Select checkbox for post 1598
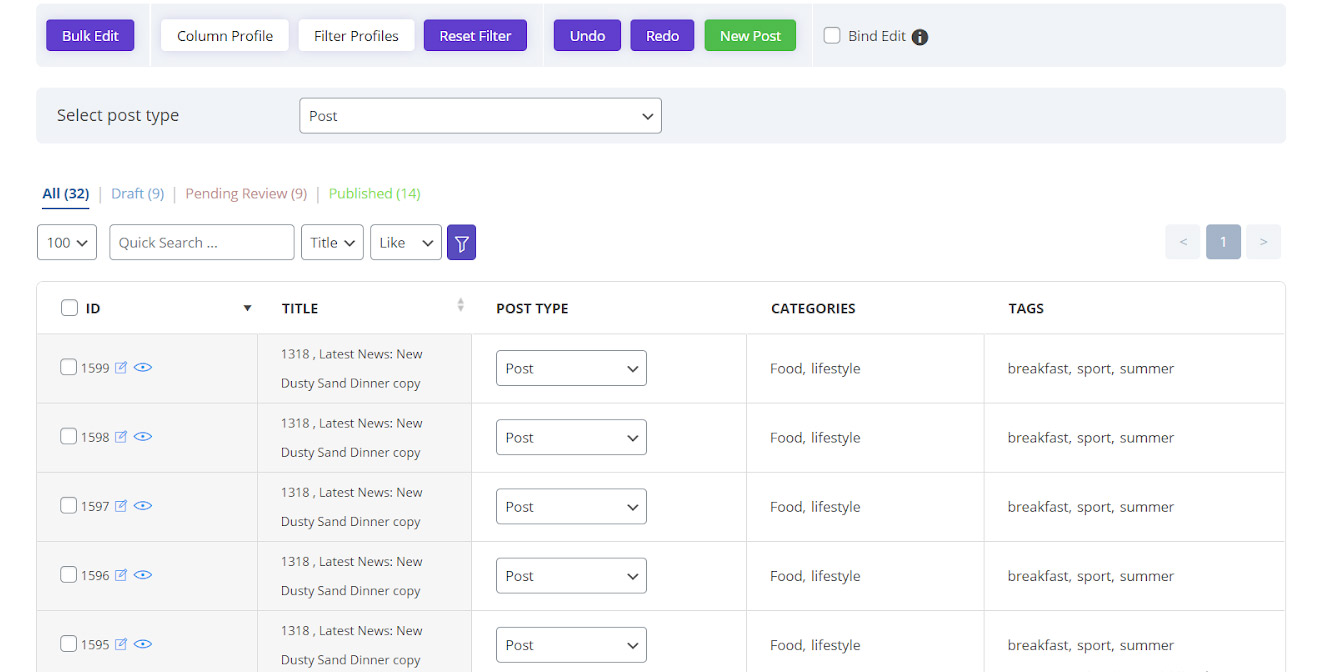Image resolution: width=1324 pixels, height=672 pixels. point(68,436)
